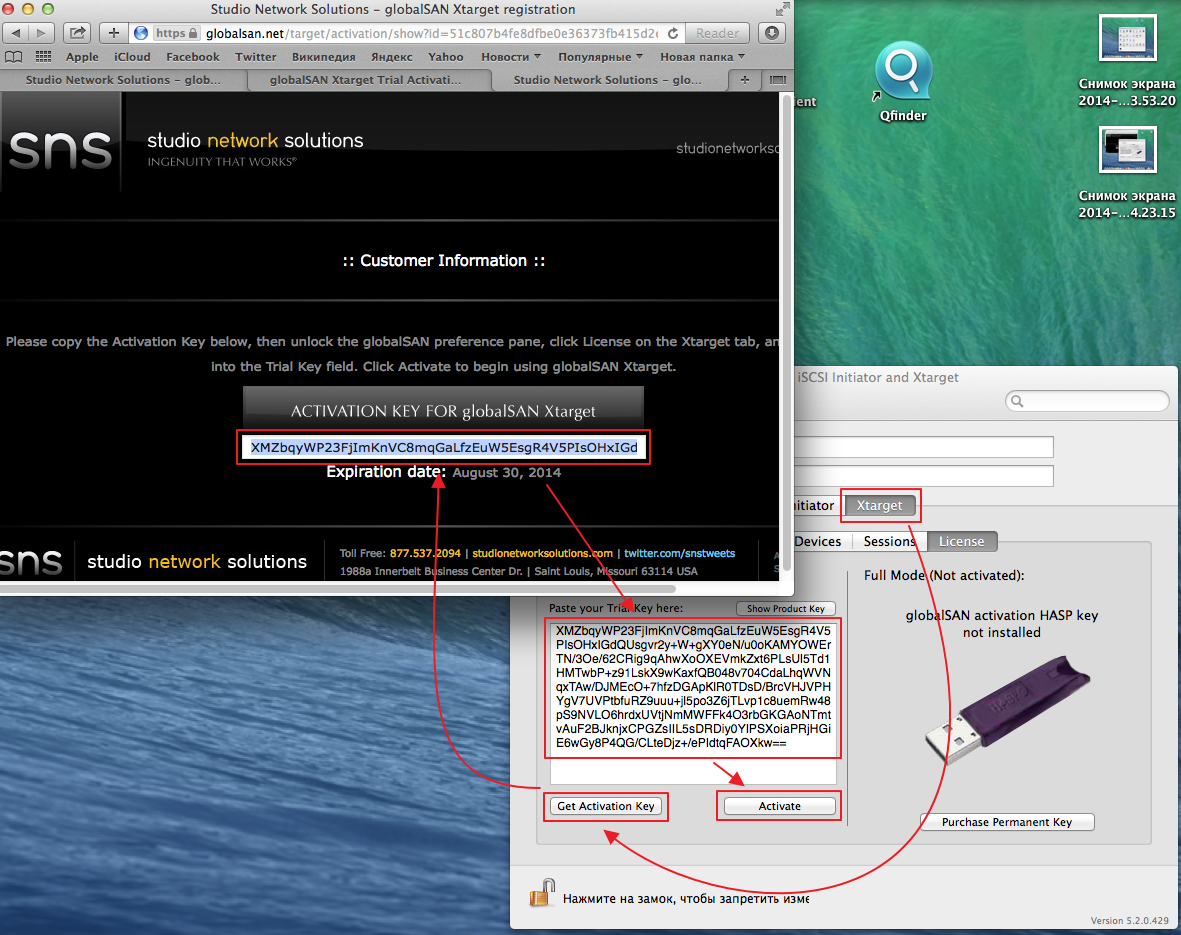1181x935 pixels.
Task: Select the License tab
Action: (x=961, y=541)
